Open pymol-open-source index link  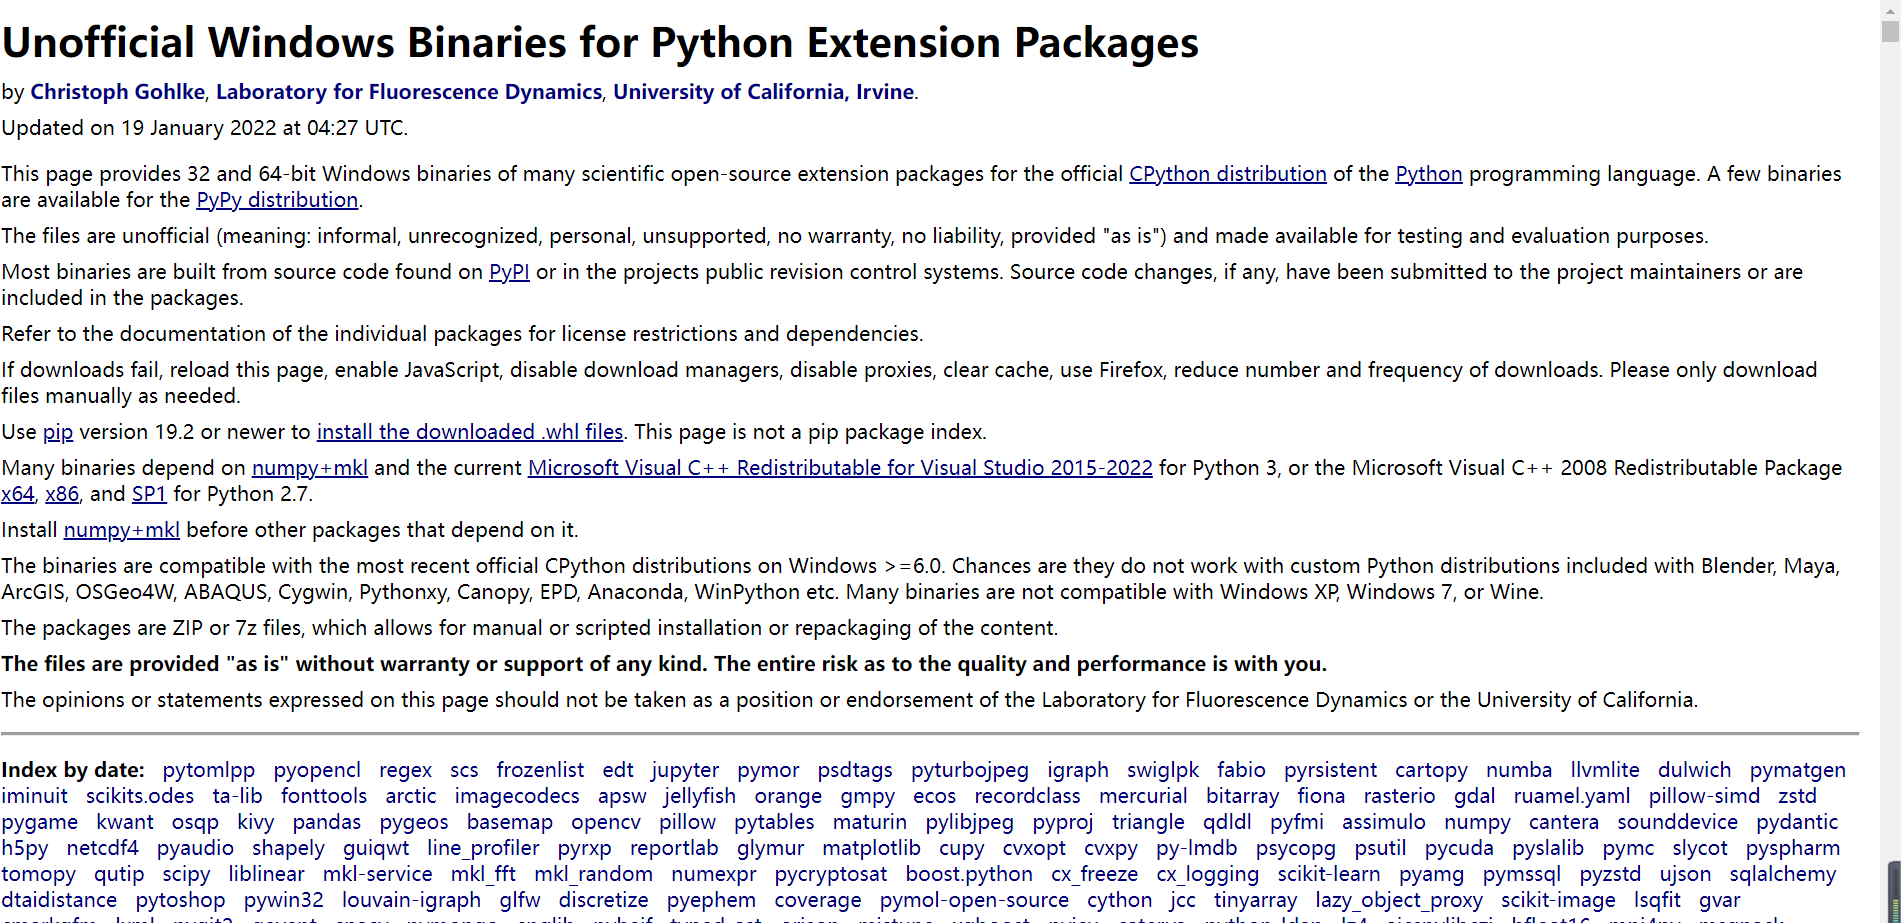[975, 900]
